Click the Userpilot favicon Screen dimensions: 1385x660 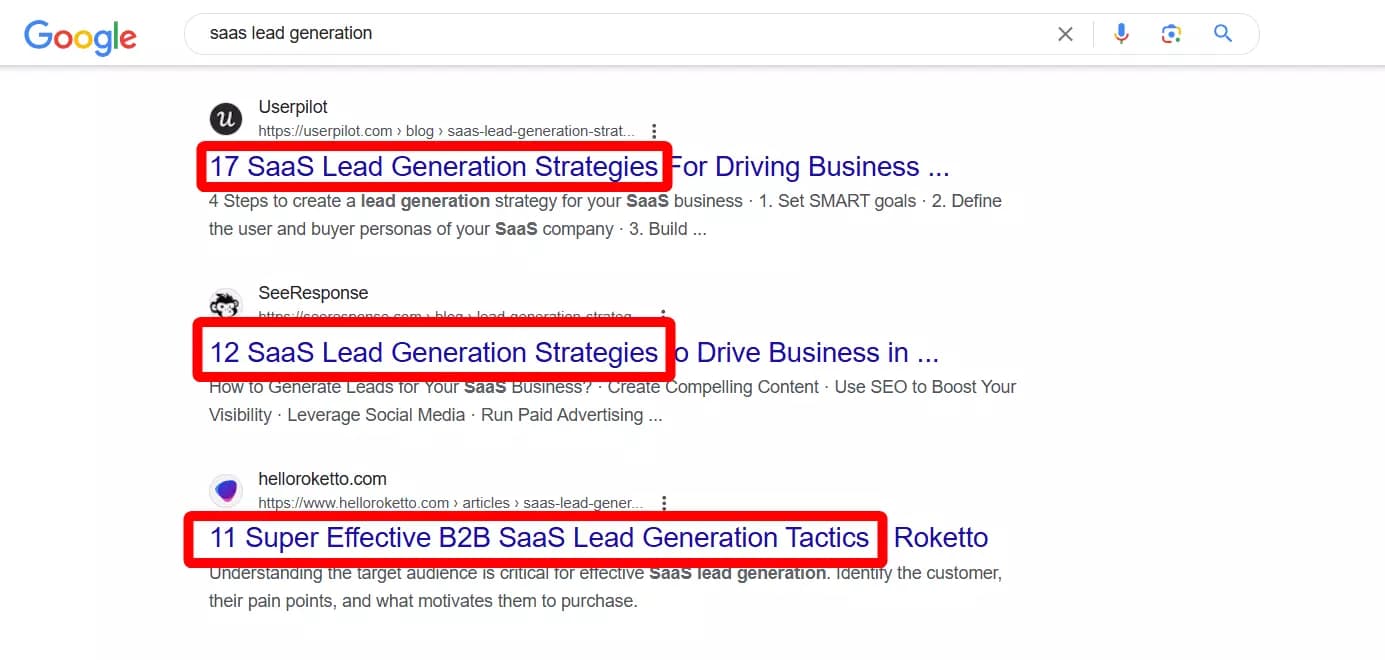click(x=226, y=119)
